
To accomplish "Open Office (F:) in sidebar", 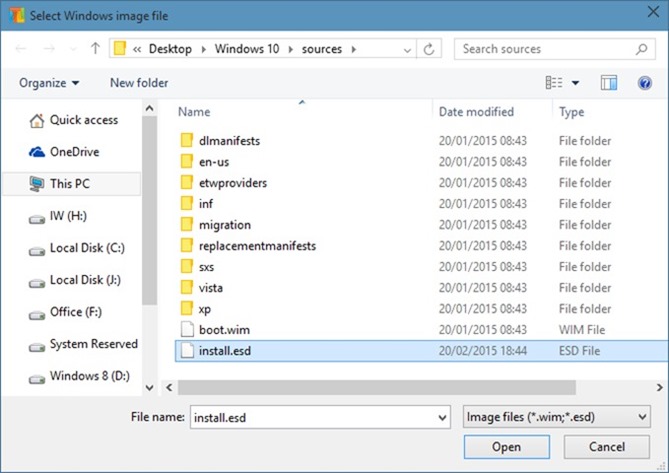I will [x=76, y=312].
